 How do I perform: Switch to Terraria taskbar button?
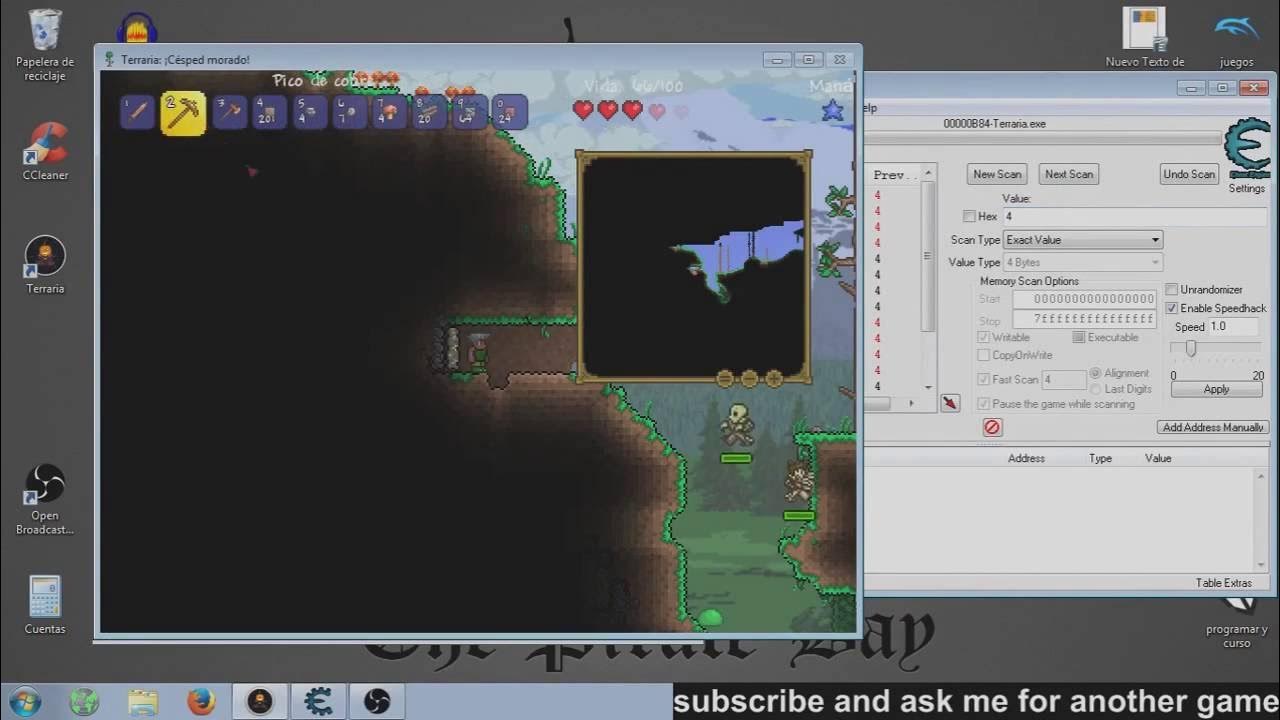coord(260,701)
